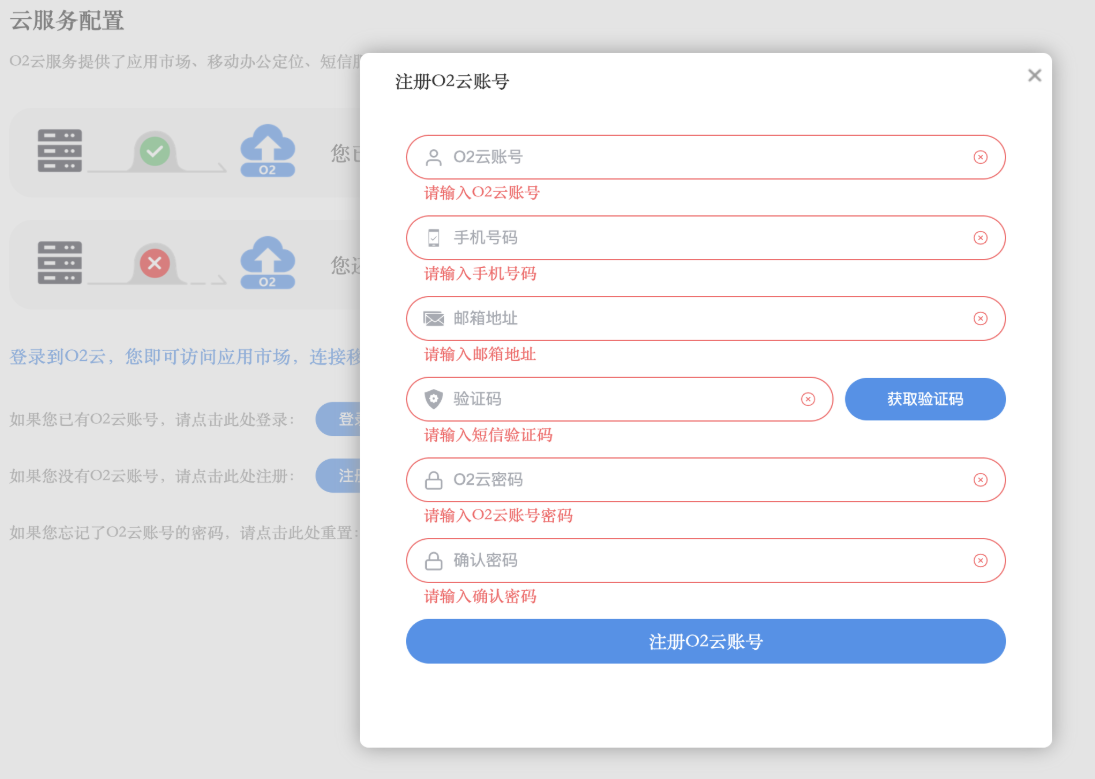Click the phone icon in mobile field
Image resolution: width=1095 pixels, height=779 pixels.
(x=433, y=238)
